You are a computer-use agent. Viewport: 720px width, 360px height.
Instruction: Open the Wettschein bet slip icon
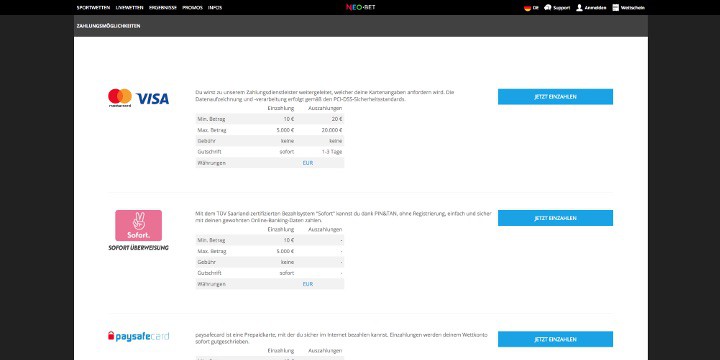click(x=615, y=7)
